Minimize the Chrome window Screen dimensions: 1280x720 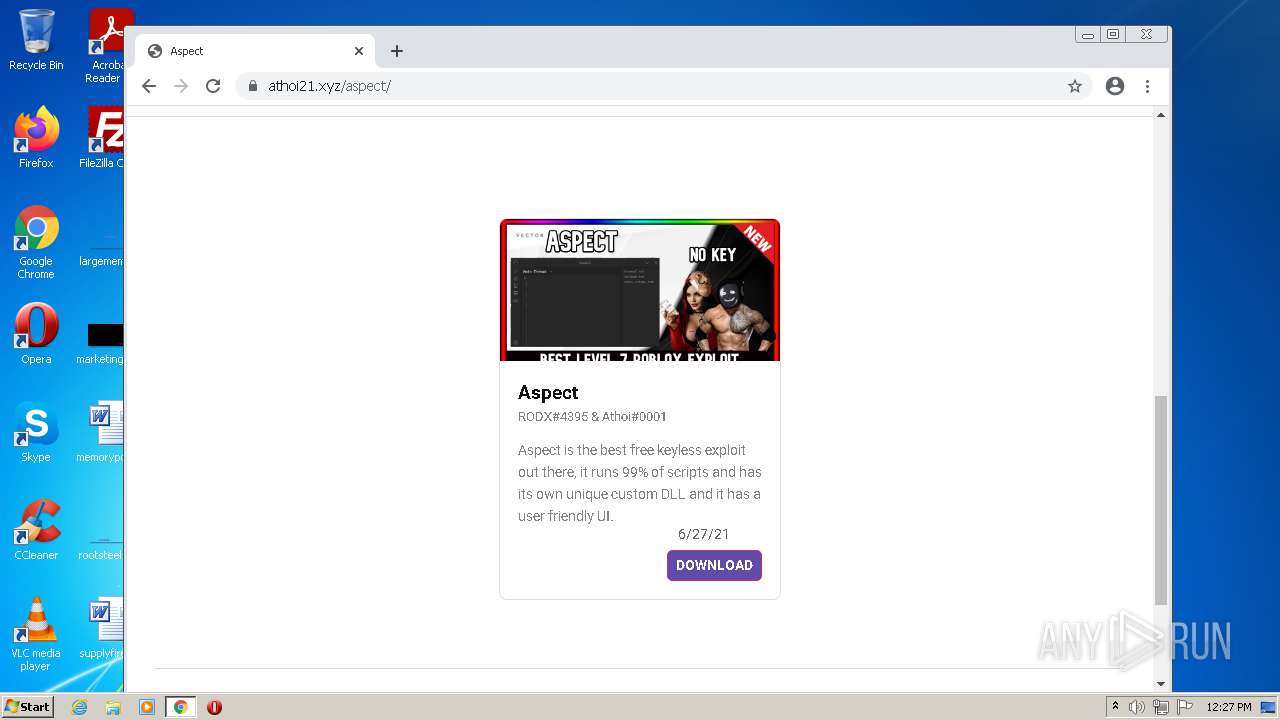pyautogui.click(x=1088, y=34)
